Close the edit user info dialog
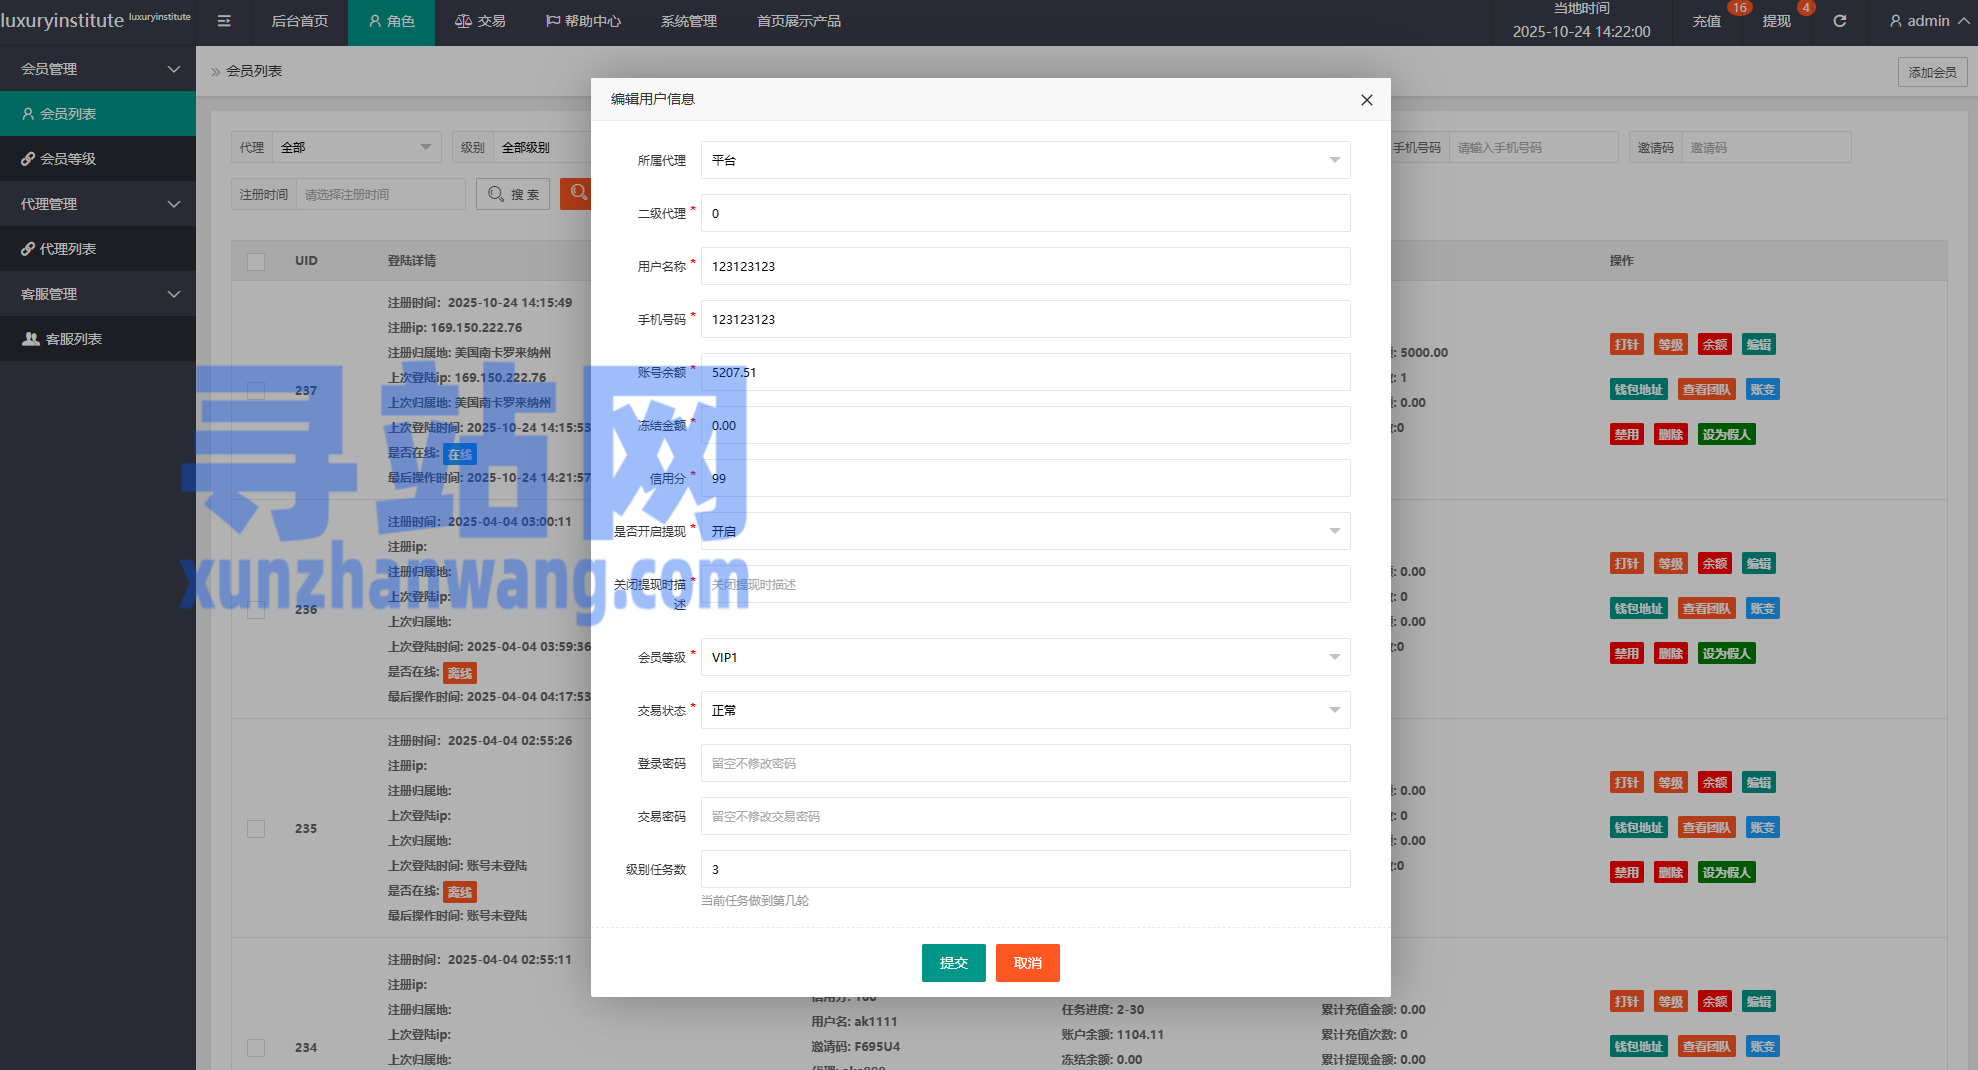The image size is (1978, 1070). click(1366, 100)
